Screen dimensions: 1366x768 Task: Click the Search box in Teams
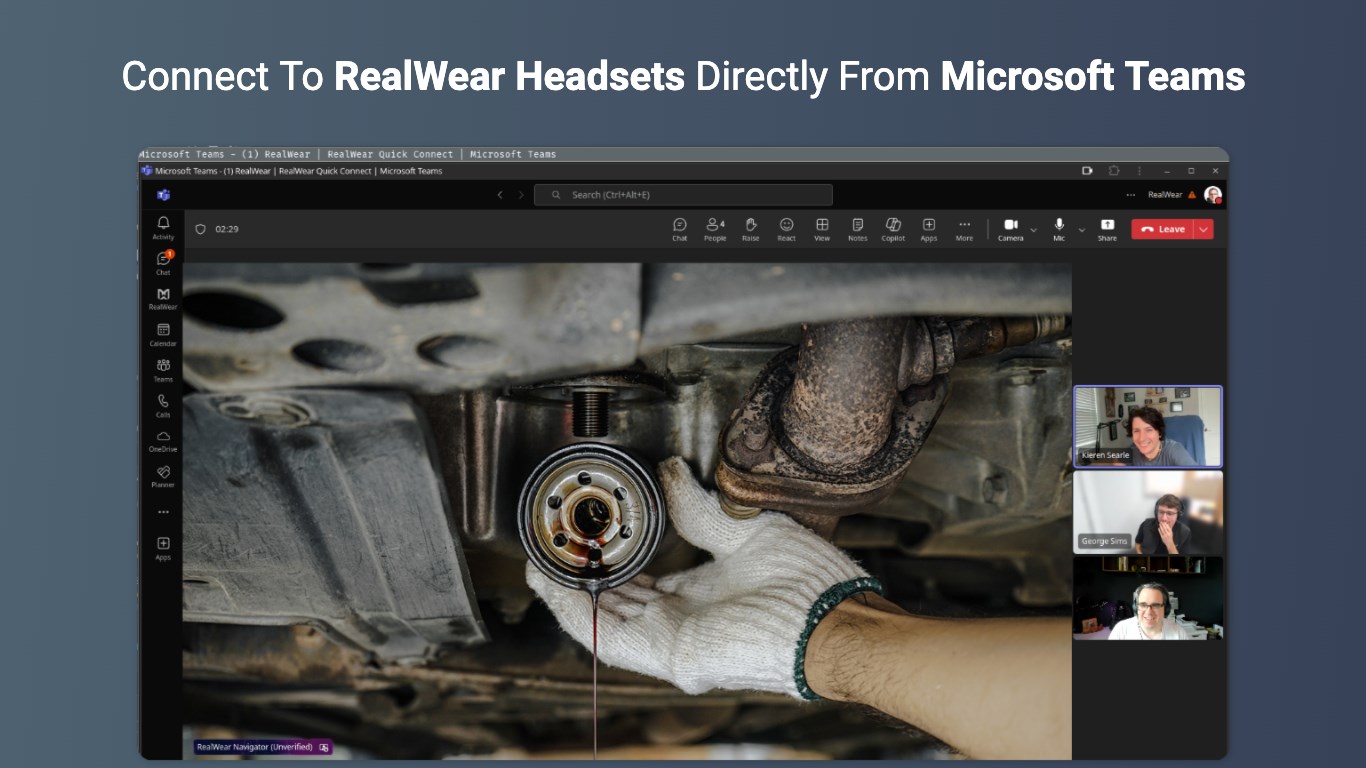683,195
